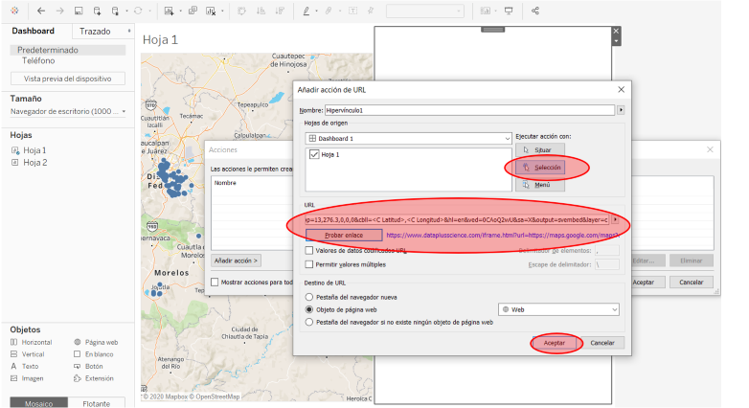Click the Show Me chart icon in toolbar
This screenshot has height=408, width=749.
485,11
